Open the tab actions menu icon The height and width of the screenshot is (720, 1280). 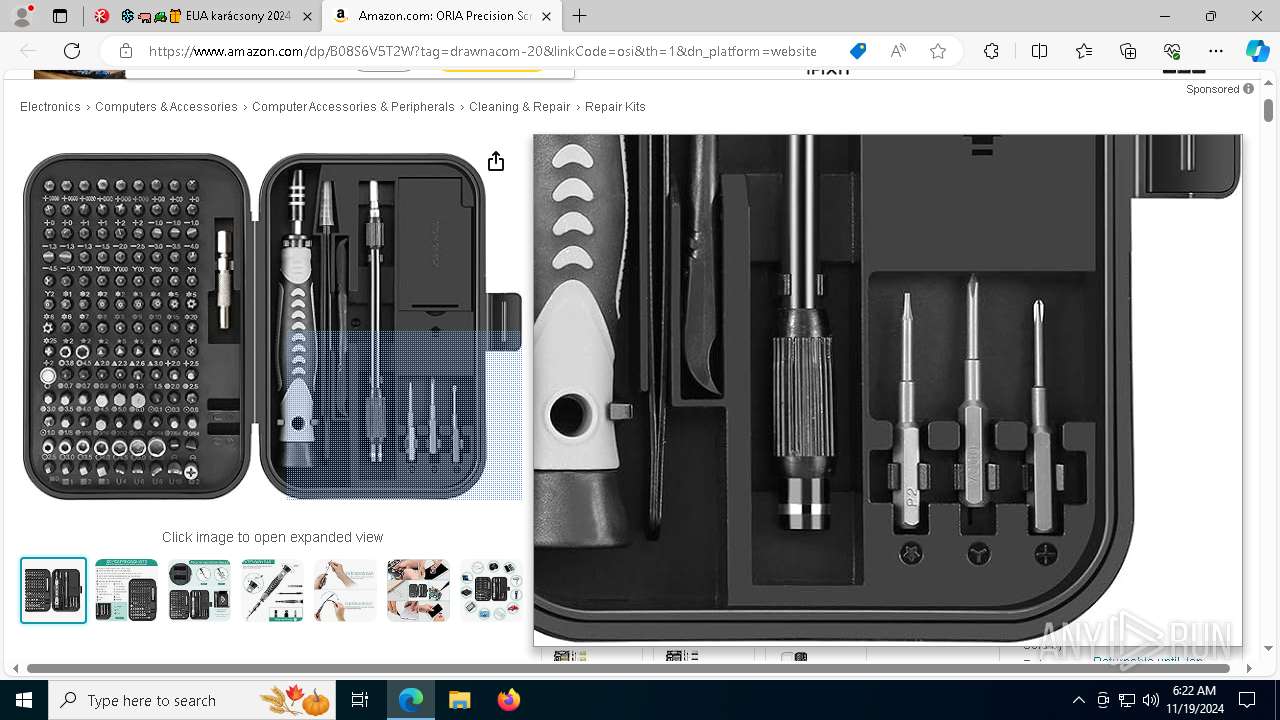tap(60, 16)
